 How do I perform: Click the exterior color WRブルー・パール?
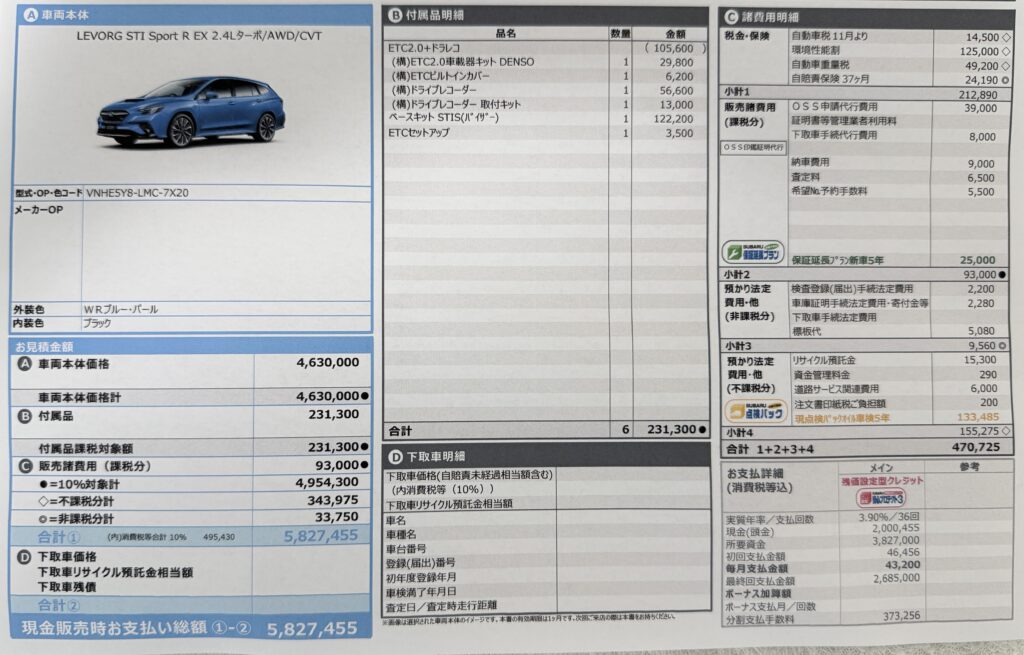click(x=121, y=309)
